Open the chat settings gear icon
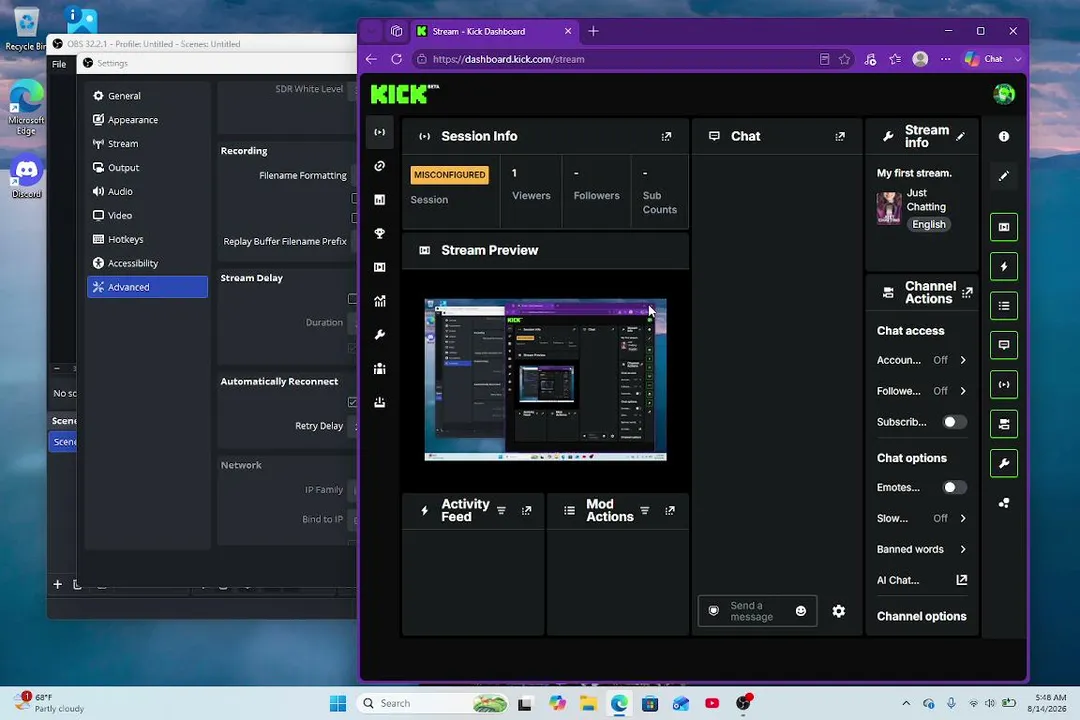The height and width of the screenshot is (720, 1080). [x=838, y=611]
